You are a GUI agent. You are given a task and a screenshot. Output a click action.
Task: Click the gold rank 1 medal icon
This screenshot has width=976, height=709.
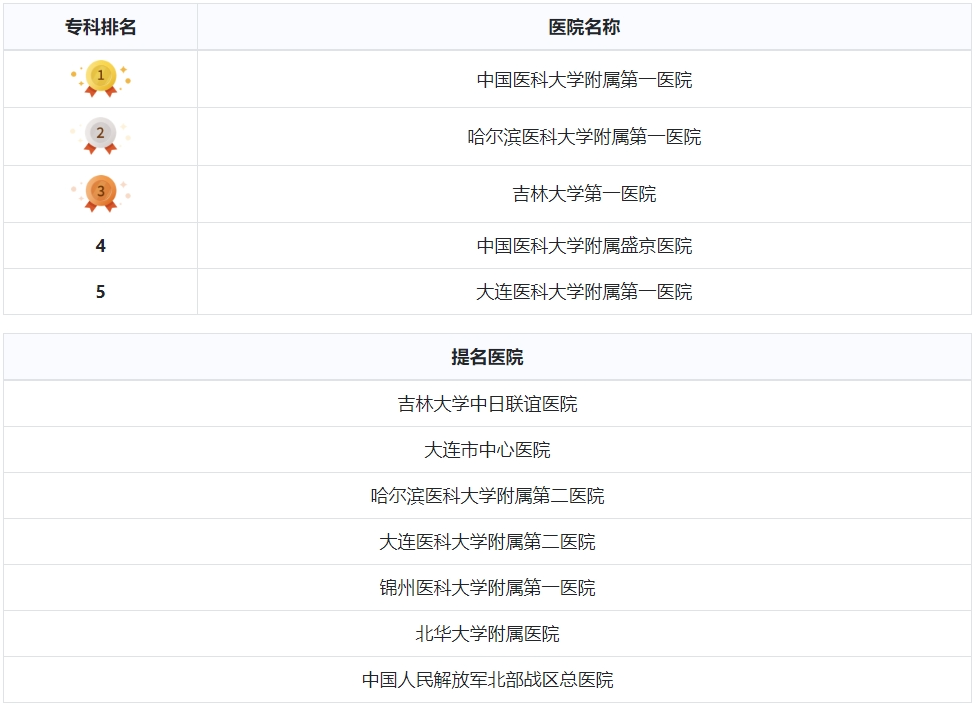click(x=100, y=78)
